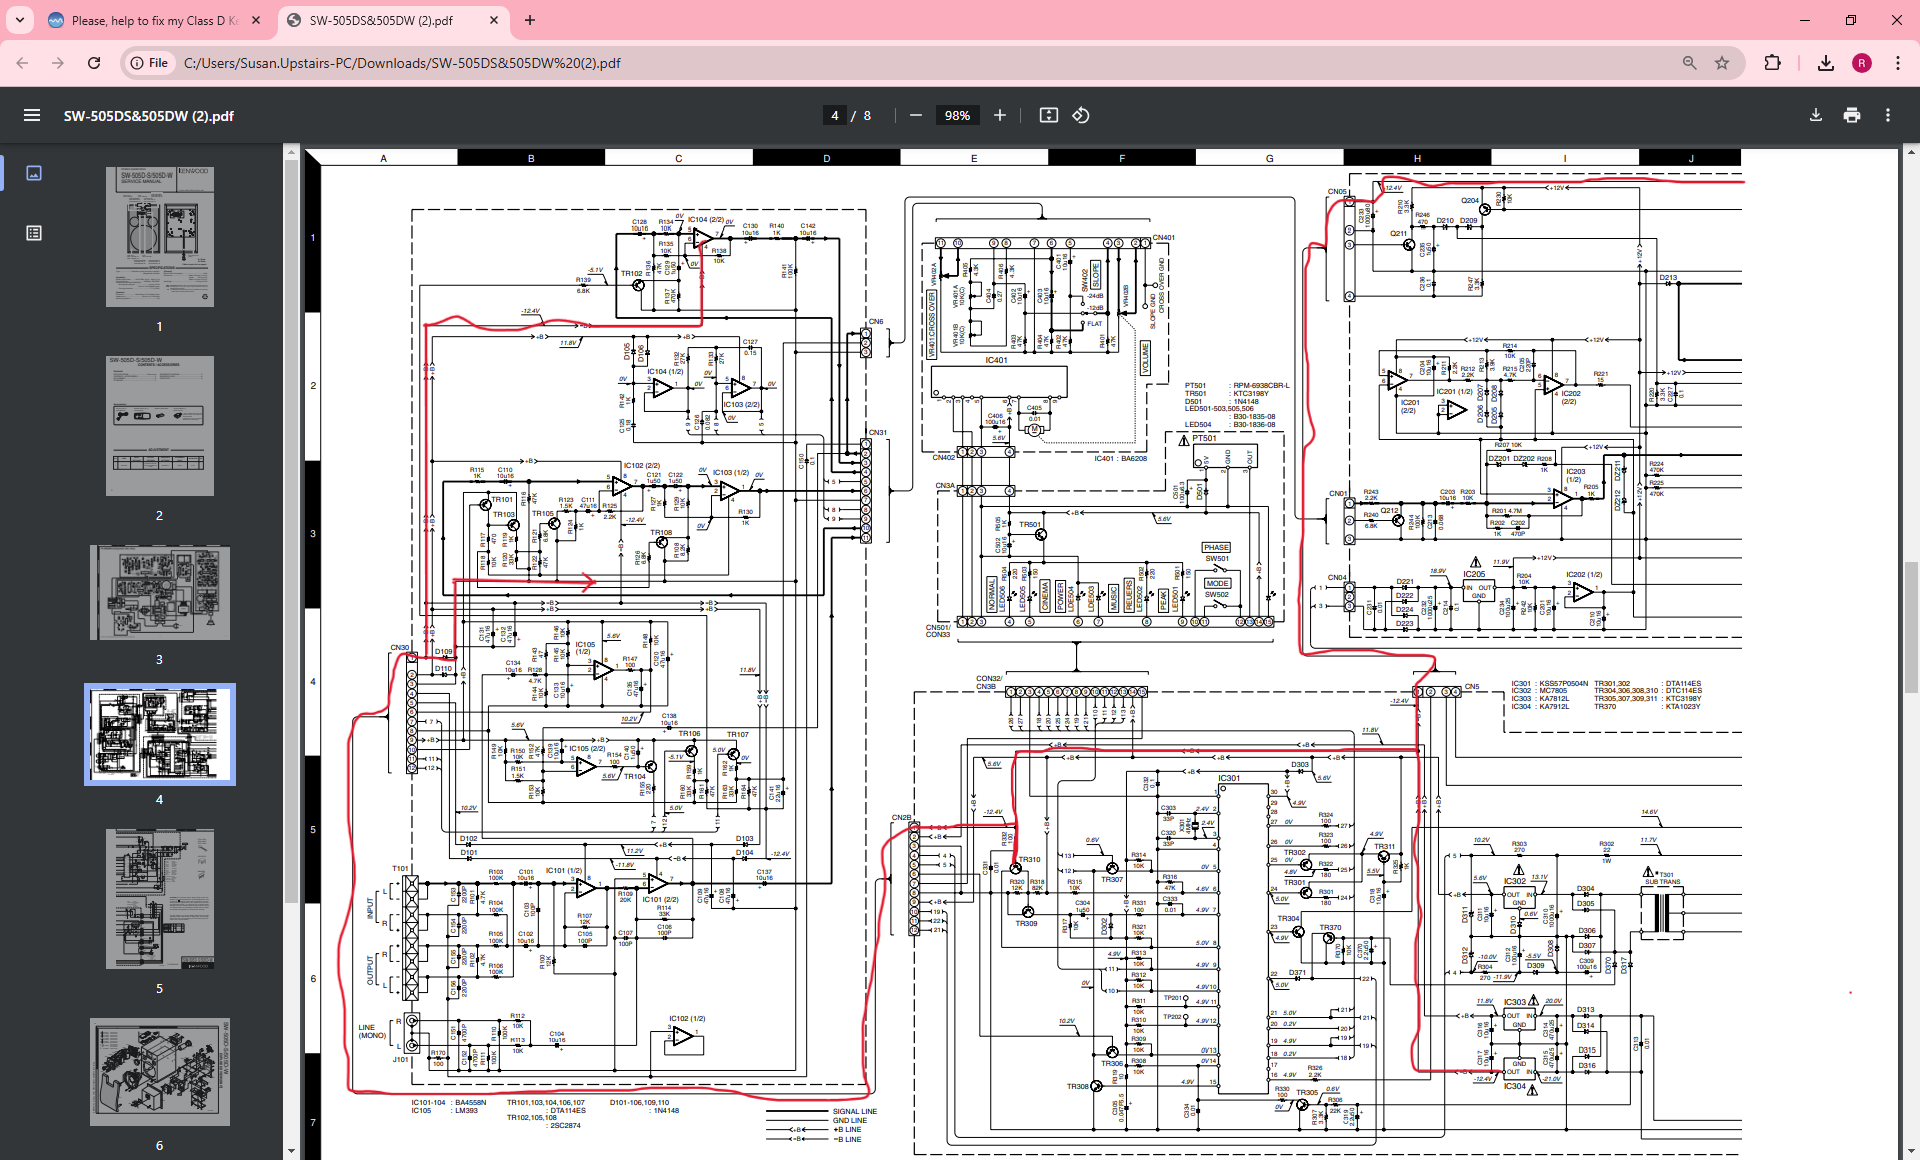This screenshot has height=1160, width=1920.
Task: Bookmark this page with the star icon
Action: [x=1722, y=63]
